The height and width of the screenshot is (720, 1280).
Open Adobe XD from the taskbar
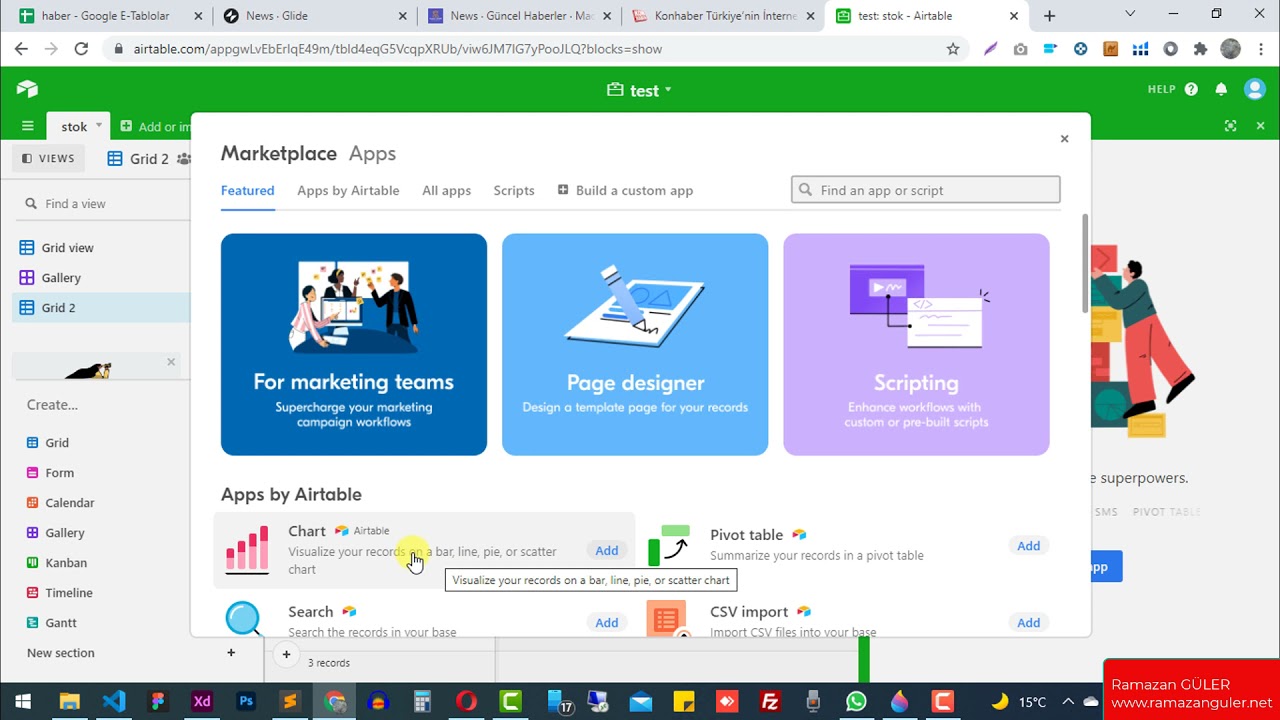pos(202,701)
